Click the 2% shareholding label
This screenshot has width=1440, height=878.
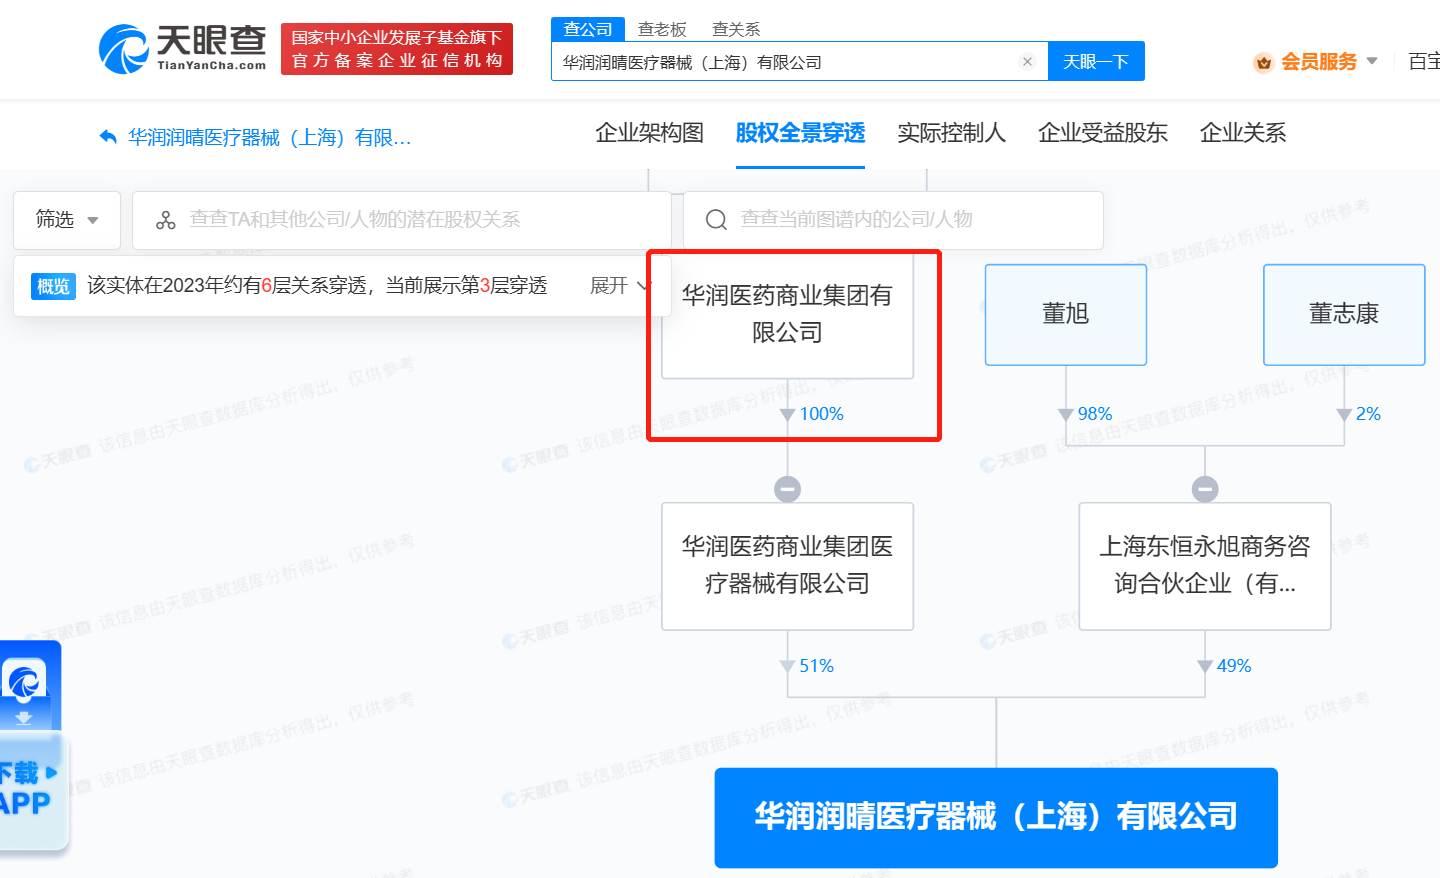point(1368,414)
